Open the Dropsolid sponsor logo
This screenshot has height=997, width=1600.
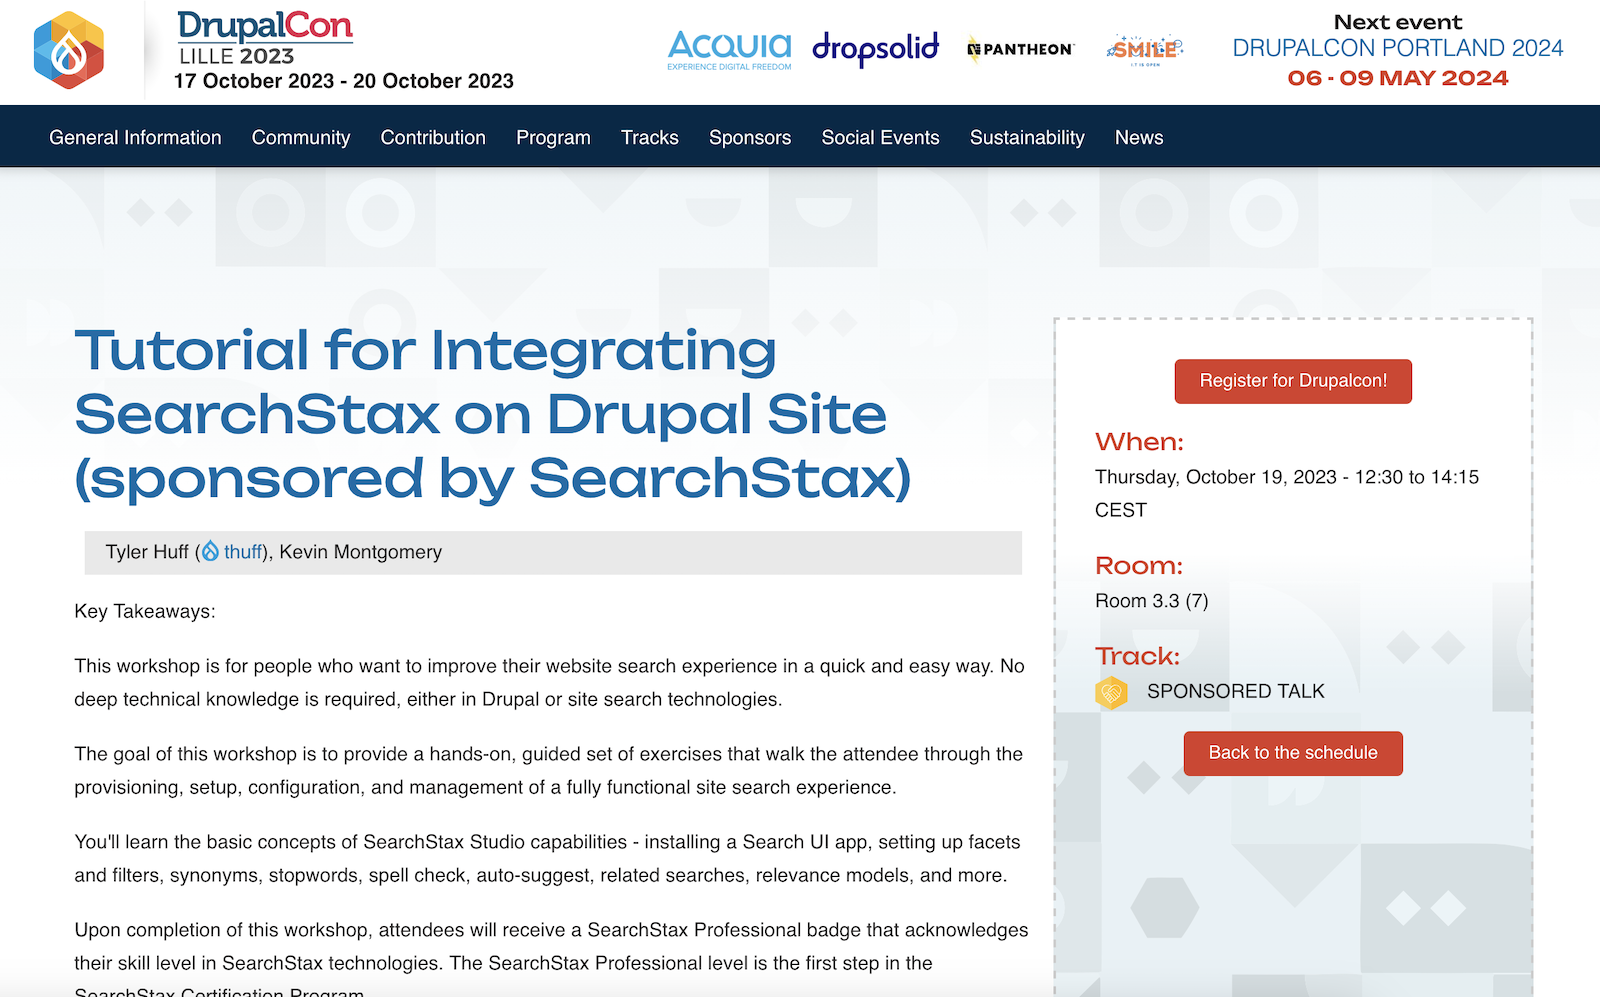pos(875,48)
